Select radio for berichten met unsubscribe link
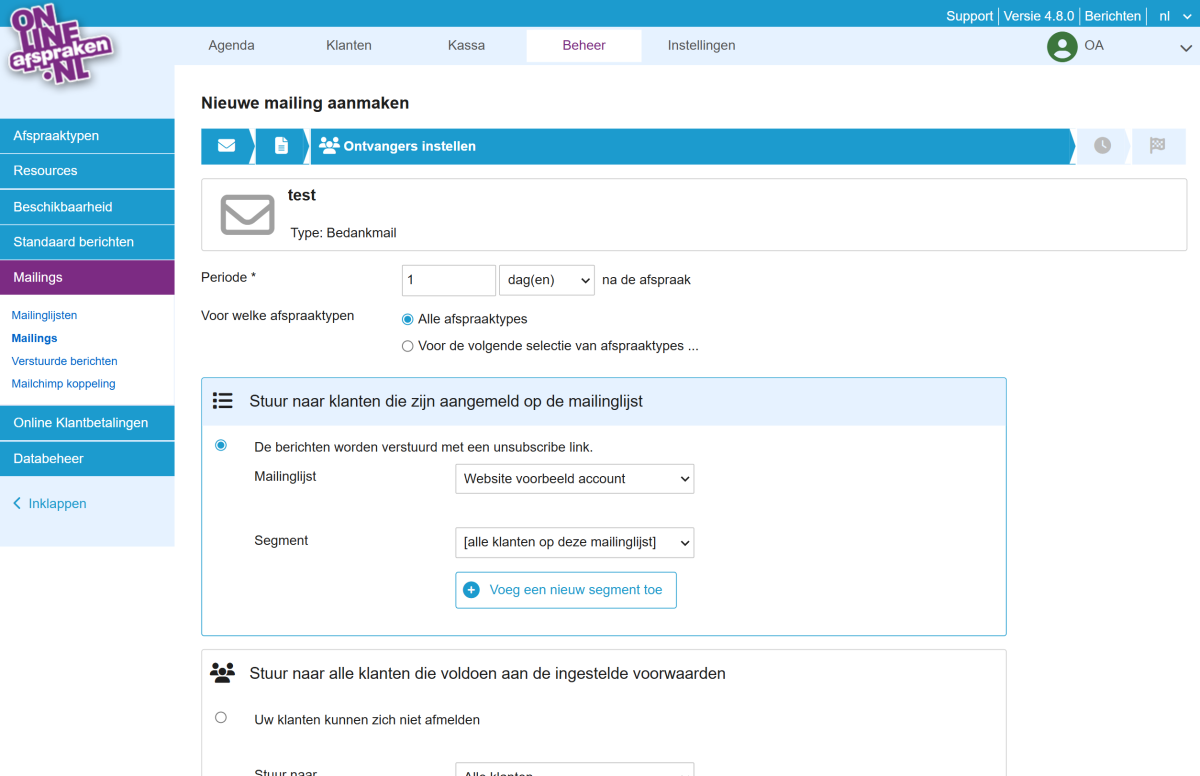This screenshot has height=776, width=1200. point(221,445)
